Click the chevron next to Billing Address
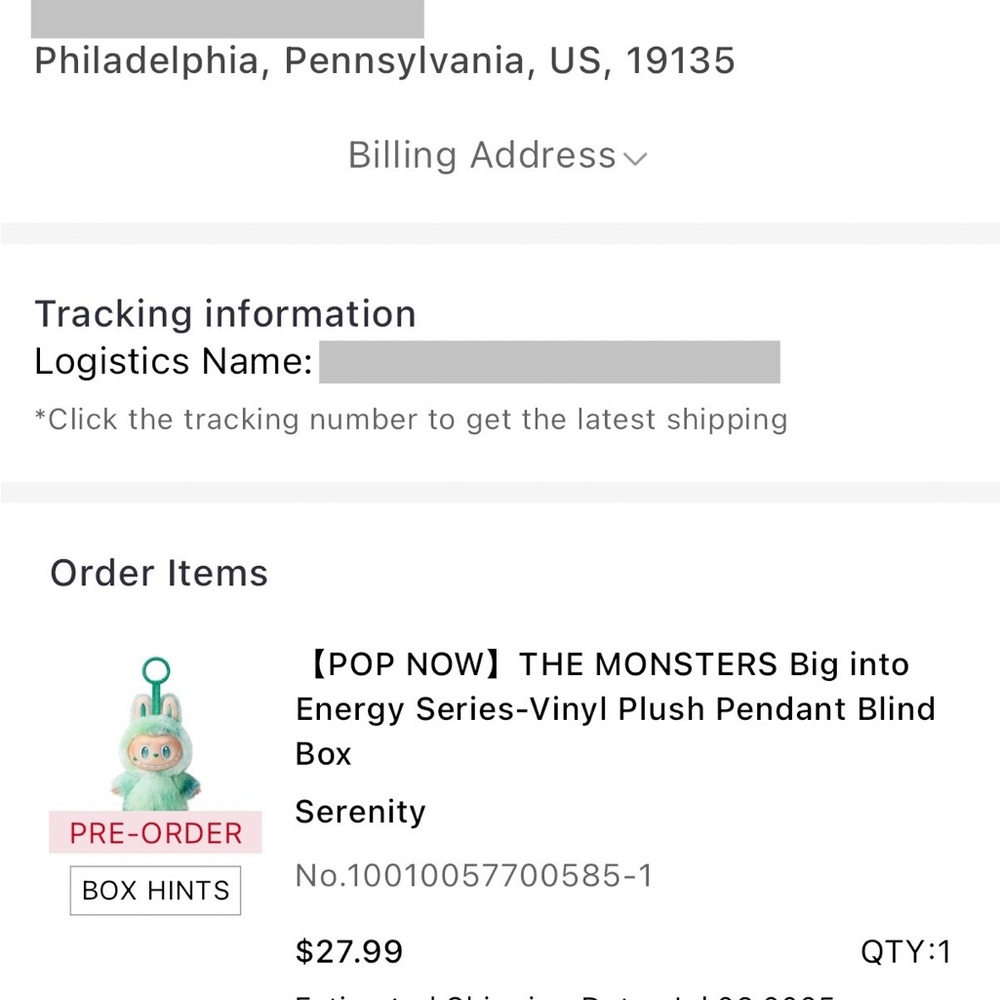Screen dimensions: 1000x1000 tap(635, 158)
